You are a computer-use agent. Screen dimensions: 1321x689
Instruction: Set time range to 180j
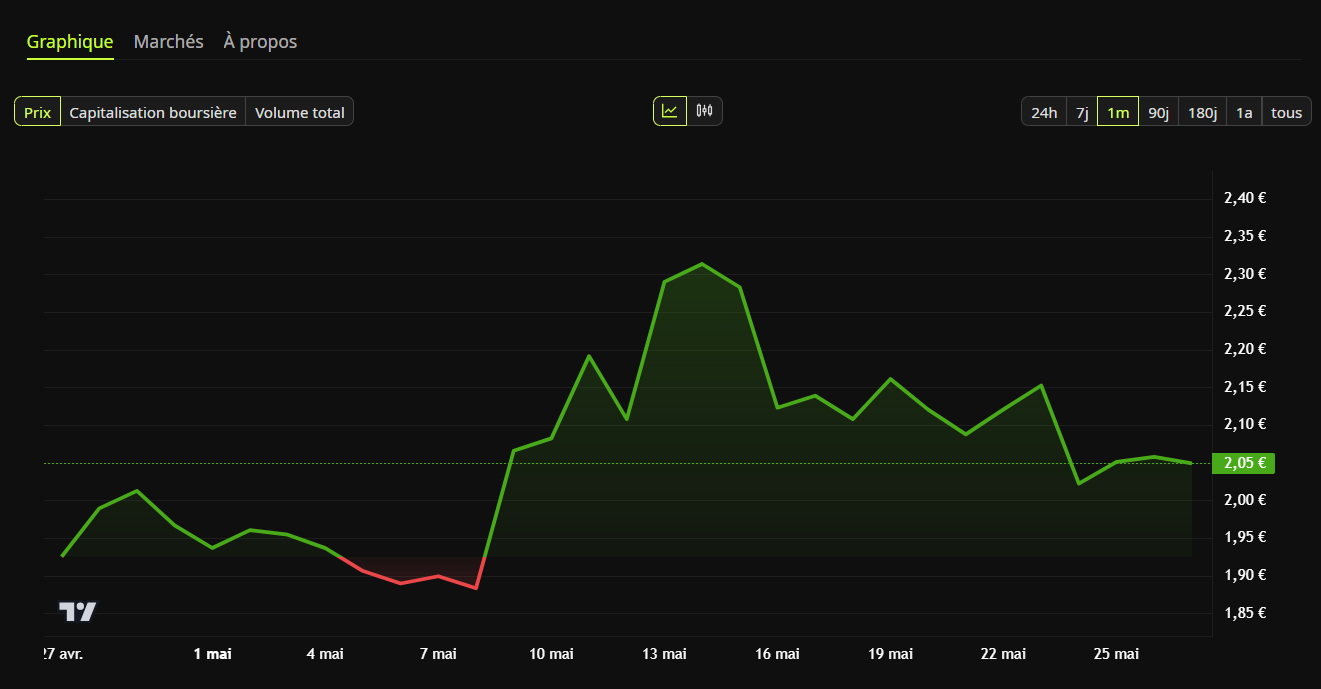tap(1202, 112)
